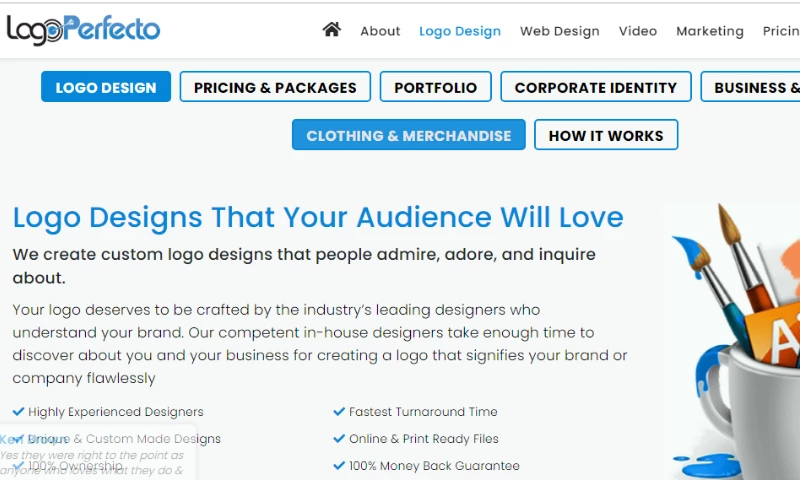Select Logo Design in the top navigation
800x480 pixels.
pyautogui.click(x=460, y=31)
